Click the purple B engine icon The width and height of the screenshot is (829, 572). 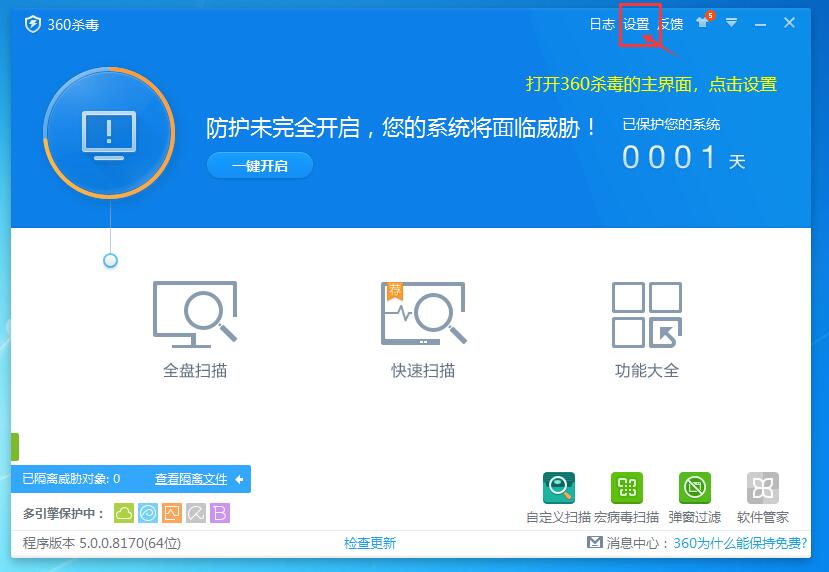220,513
